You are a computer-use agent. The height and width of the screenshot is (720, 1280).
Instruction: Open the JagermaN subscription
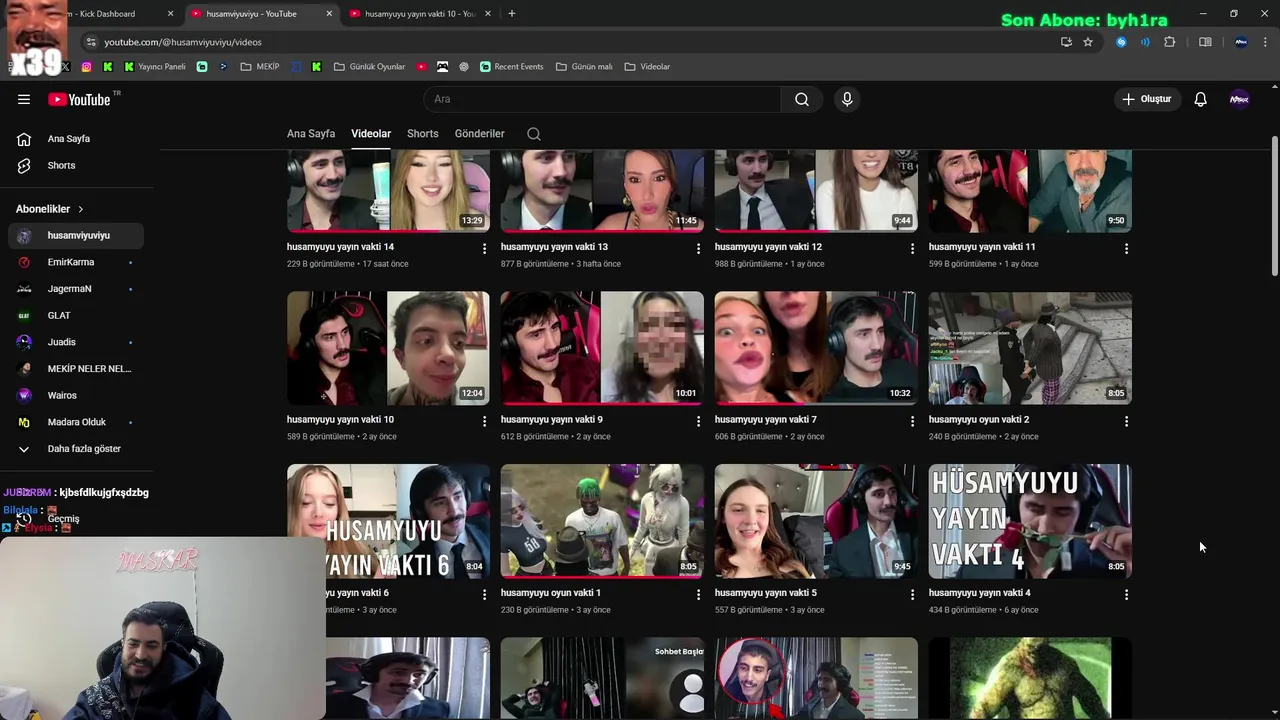click(x=75, y=289)
